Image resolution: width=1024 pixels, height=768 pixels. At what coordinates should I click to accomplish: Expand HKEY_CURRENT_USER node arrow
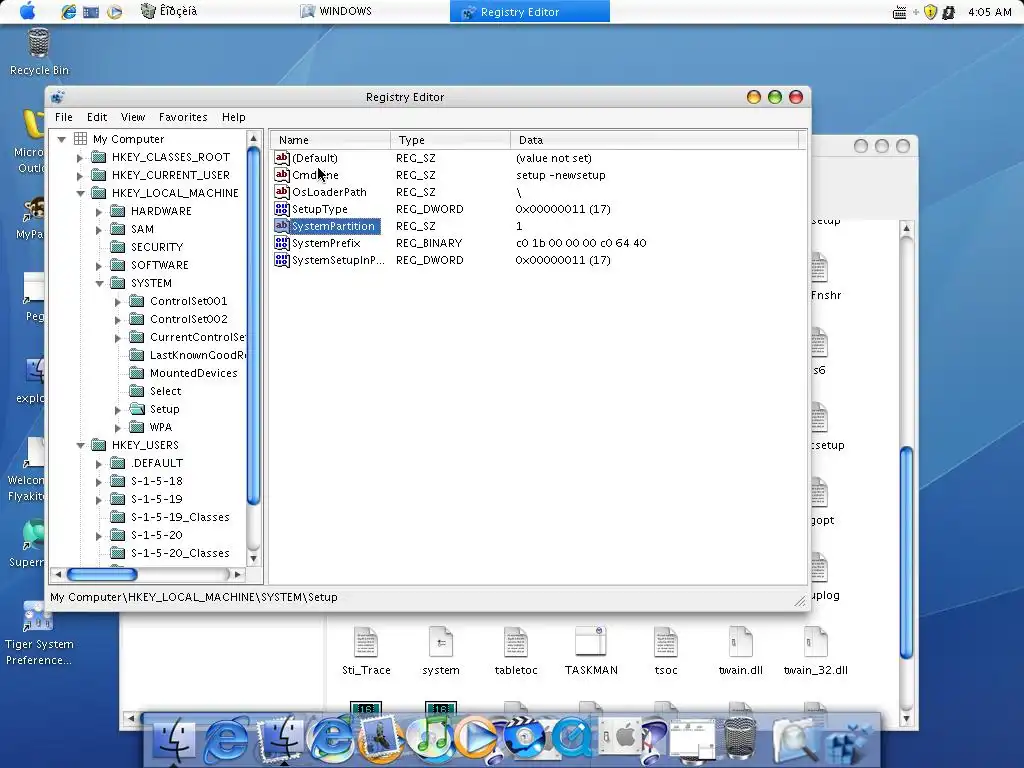80,176
